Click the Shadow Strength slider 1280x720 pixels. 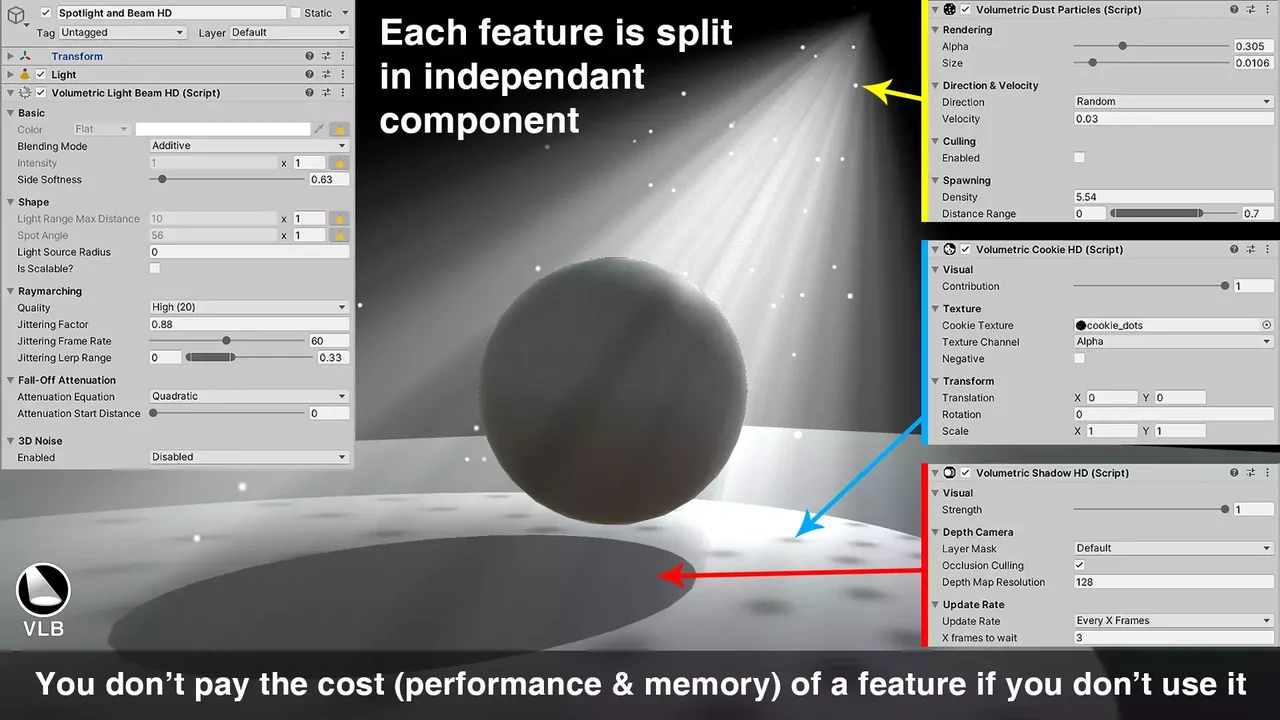pyautogui.click(x=1151, y=510)
